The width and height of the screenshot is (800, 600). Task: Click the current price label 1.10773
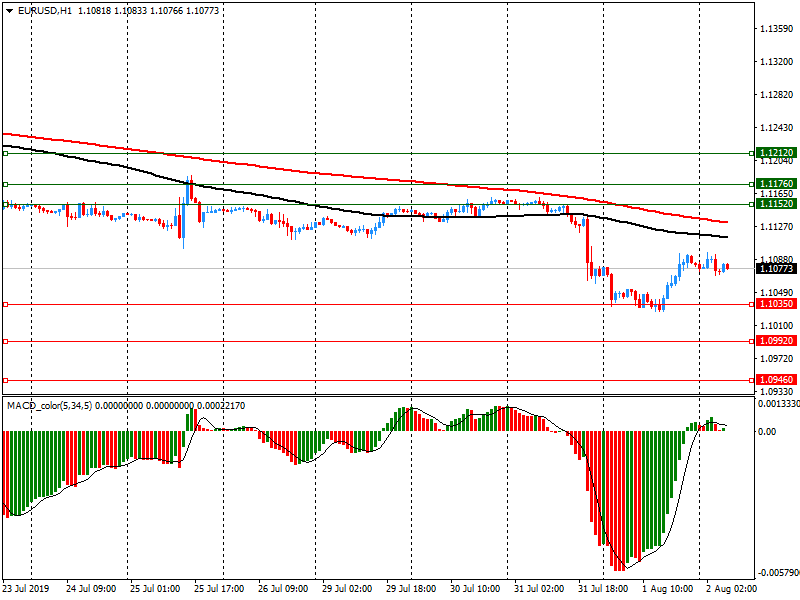[x=777, y=268]
